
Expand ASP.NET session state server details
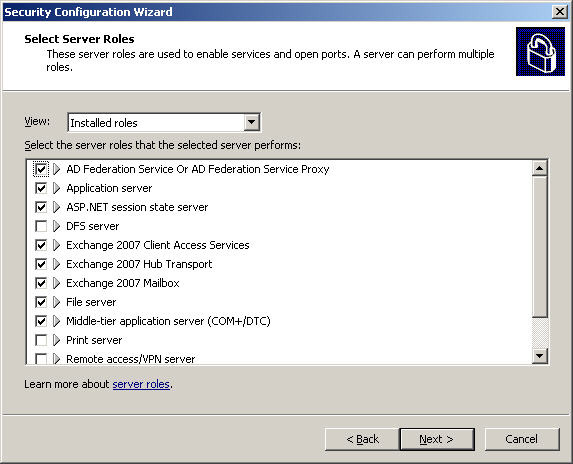(x=56, y=207)
